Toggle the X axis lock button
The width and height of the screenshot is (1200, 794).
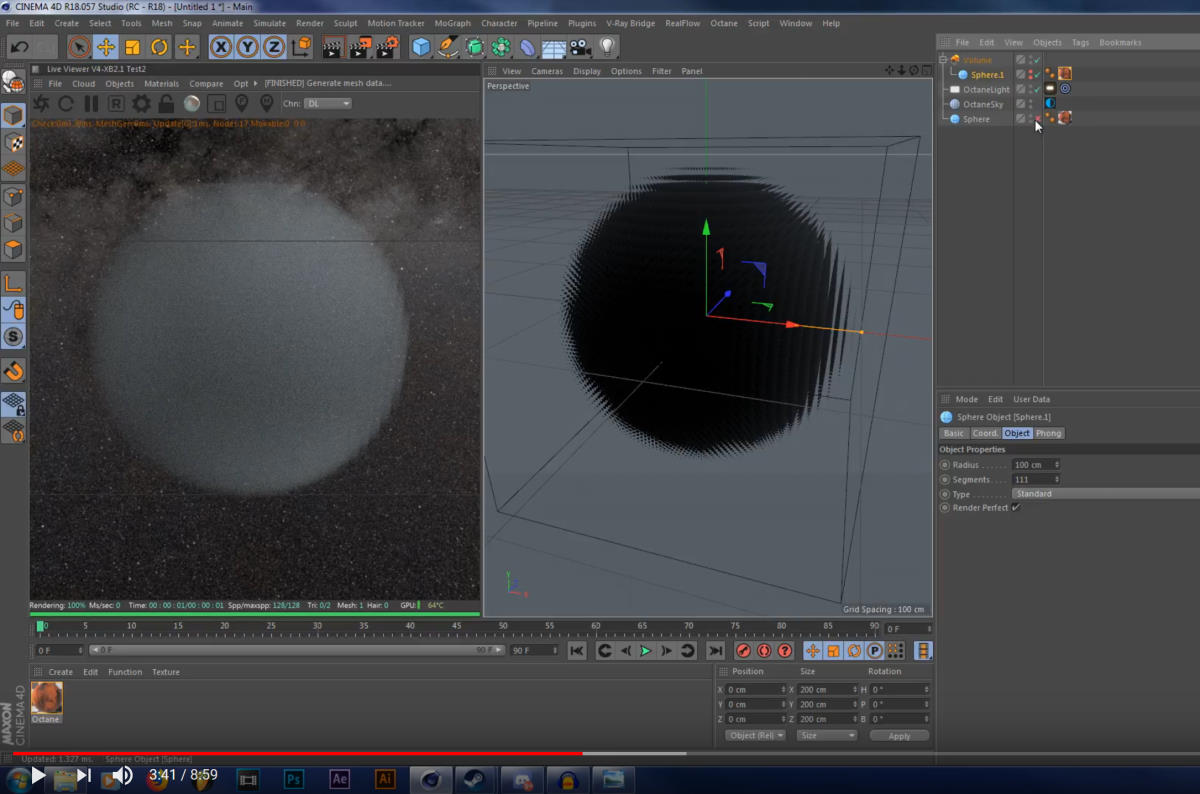[221, 47]
